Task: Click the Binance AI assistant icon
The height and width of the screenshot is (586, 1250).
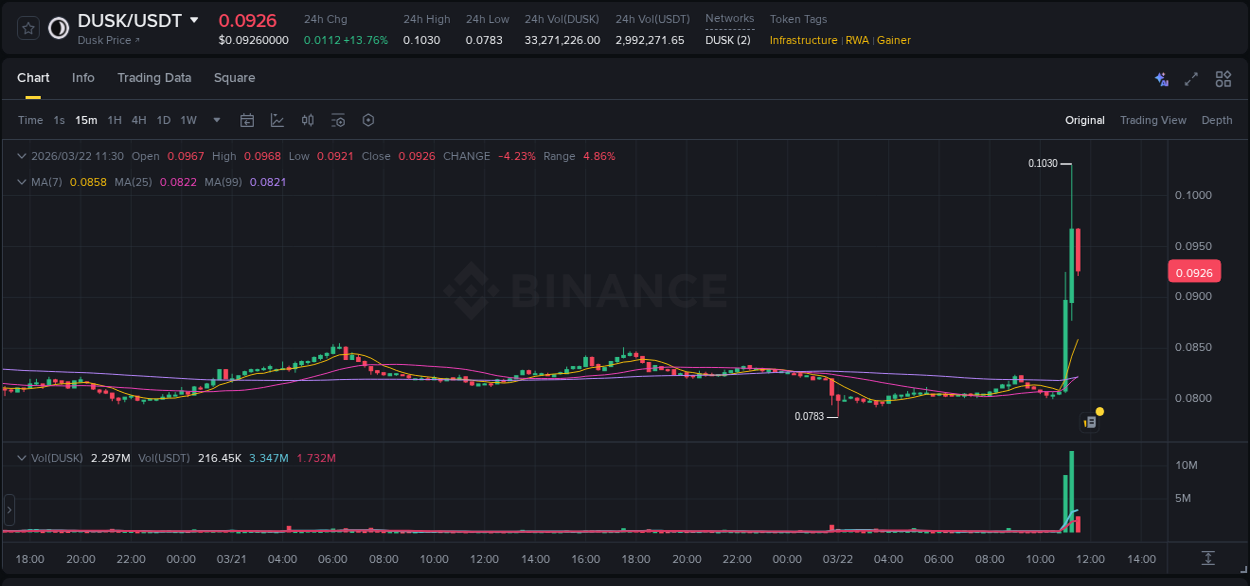Action: pyautogui.click(x=1161, y=78)
